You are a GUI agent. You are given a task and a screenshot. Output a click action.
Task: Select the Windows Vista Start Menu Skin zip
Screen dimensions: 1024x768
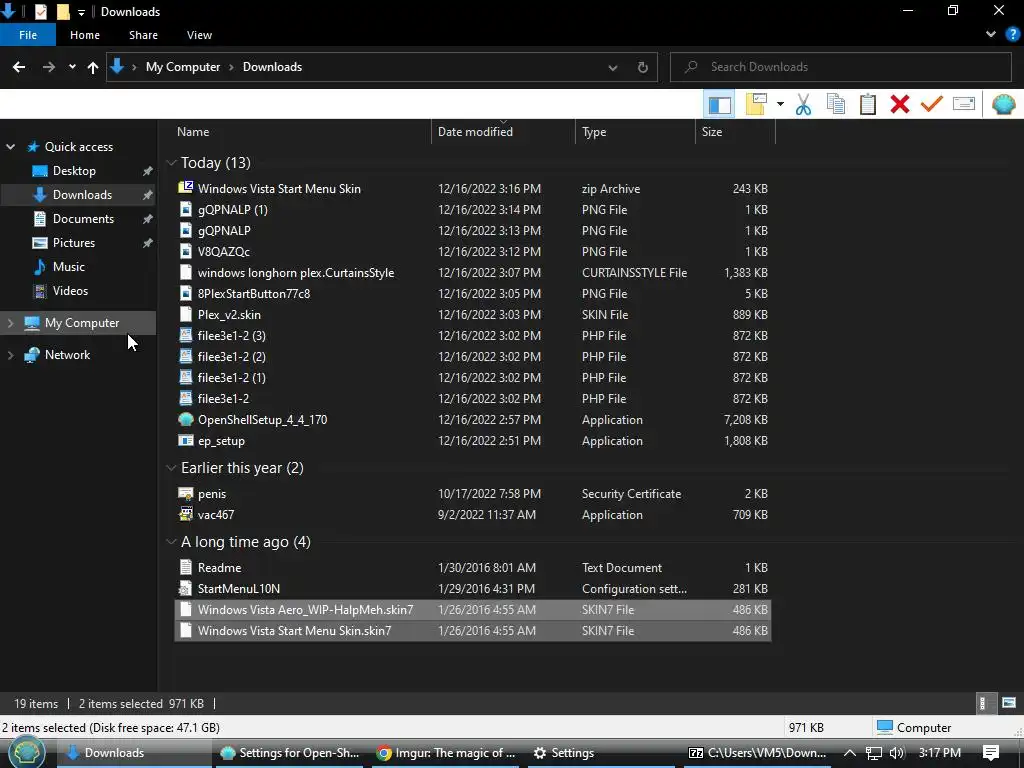coord(473,189)
